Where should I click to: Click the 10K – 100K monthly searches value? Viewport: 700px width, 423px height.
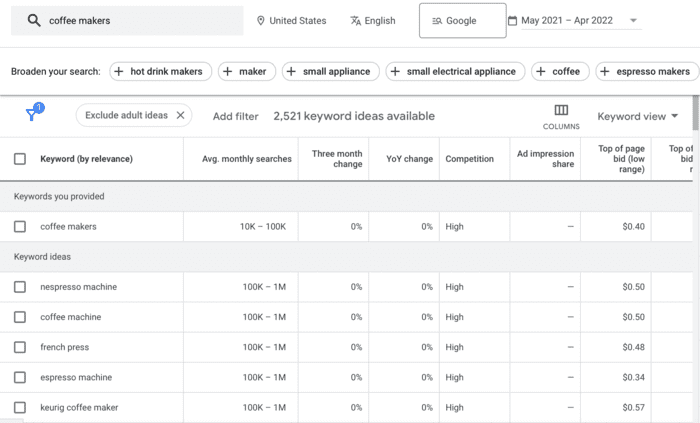262,227
